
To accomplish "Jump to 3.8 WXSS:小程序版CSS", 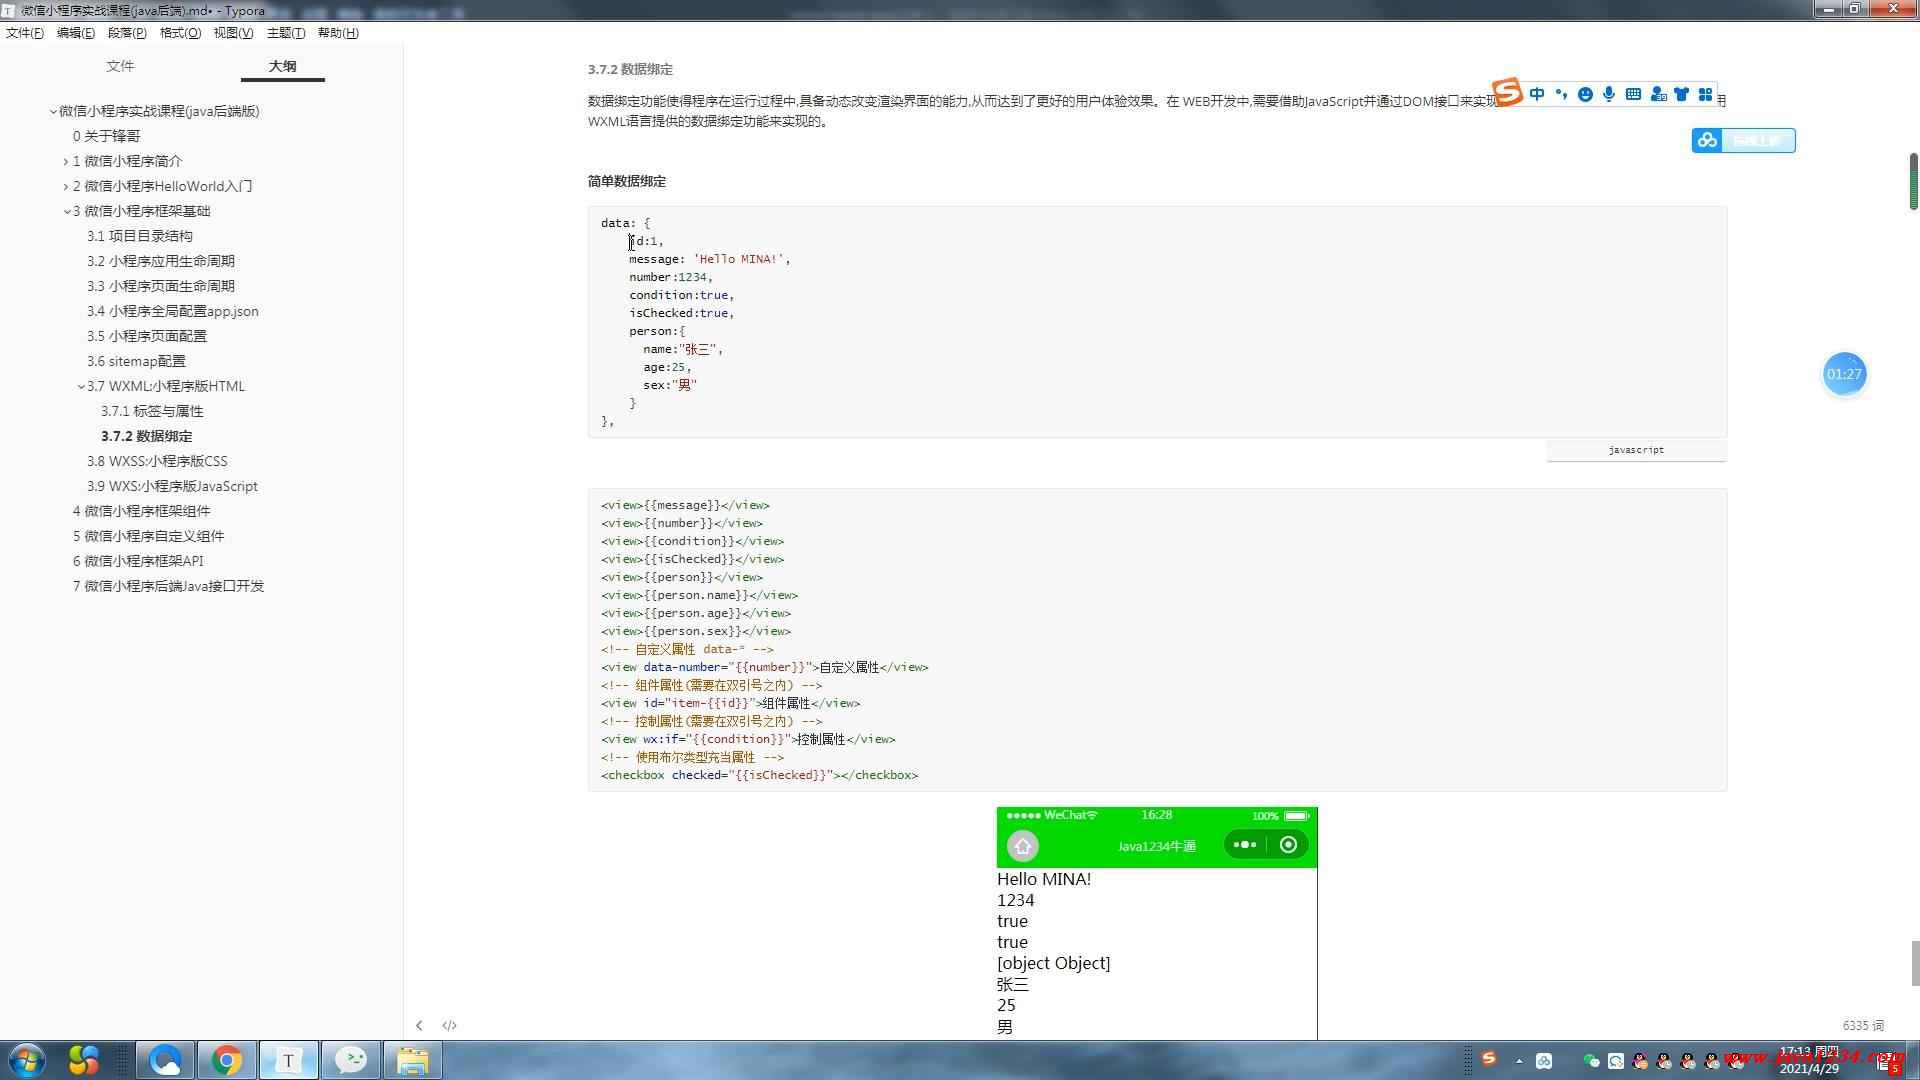I will click(157, 461).
